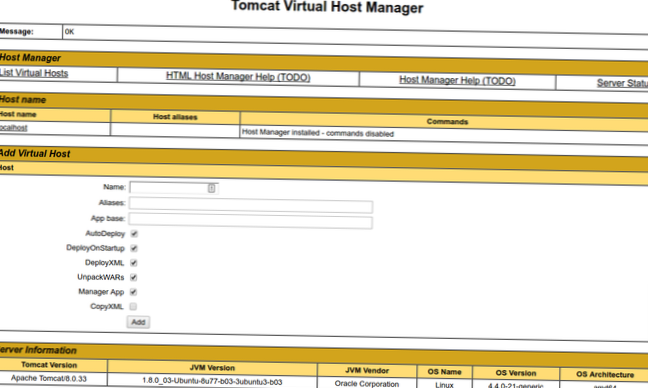Screen dimensions: 648x388
Task: Click the 'Server Information' section heading
Action: (38, 350)
